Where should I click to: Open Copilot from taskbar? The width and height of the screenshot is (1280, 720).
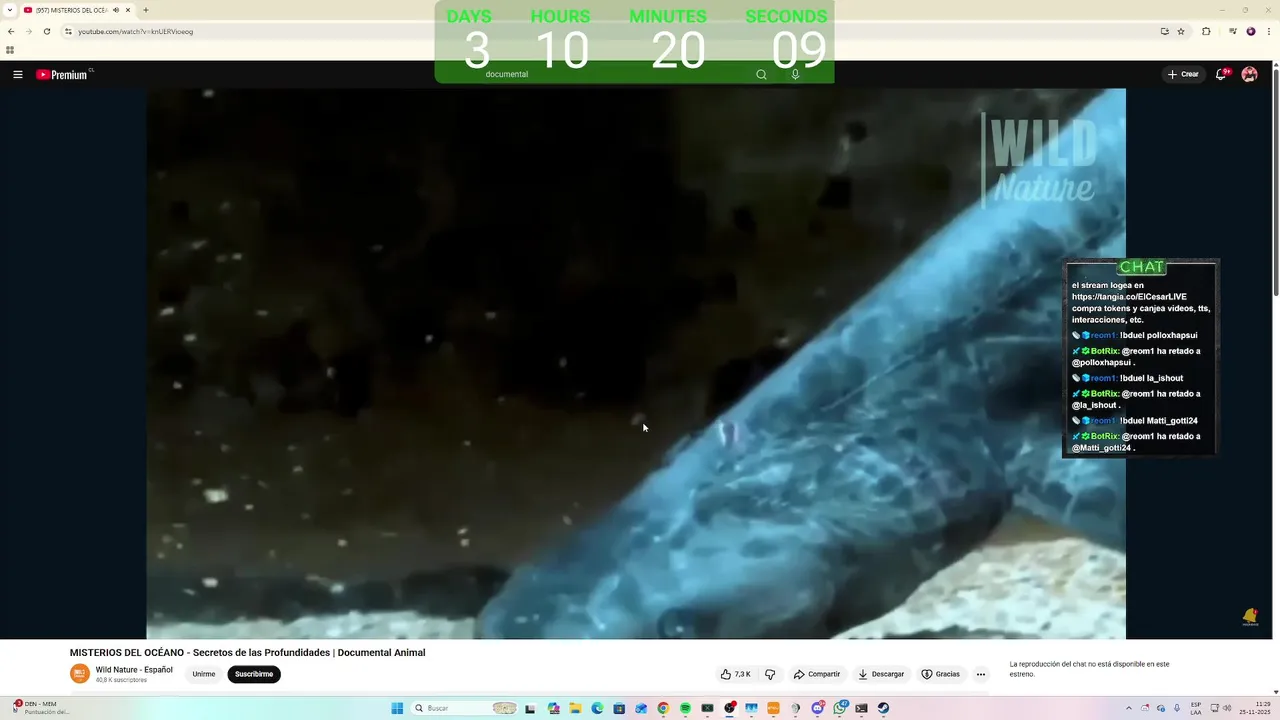tap(553, 708)
